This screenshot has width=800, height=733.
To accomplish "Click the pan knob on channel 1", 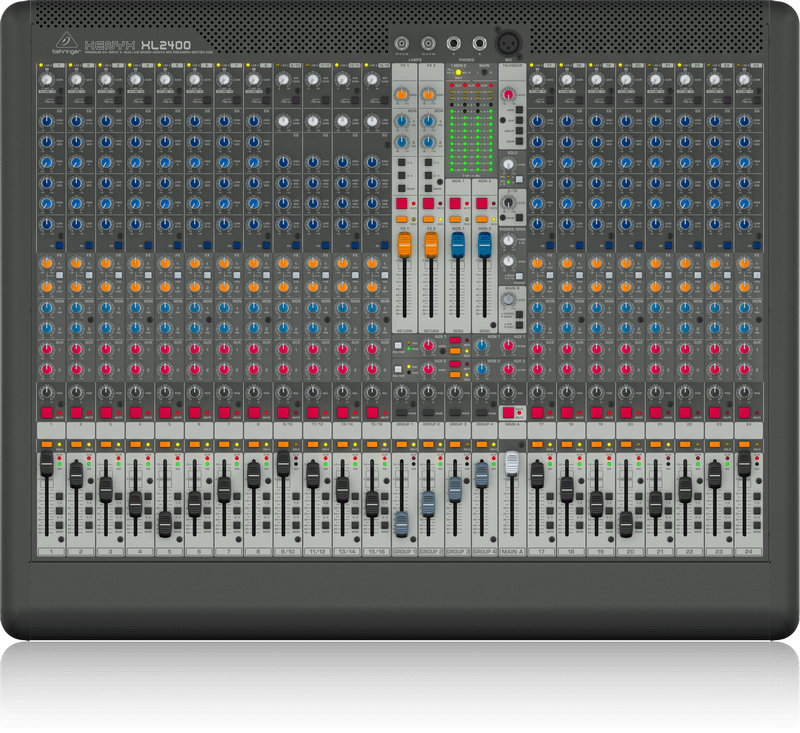I will (46, 393).
